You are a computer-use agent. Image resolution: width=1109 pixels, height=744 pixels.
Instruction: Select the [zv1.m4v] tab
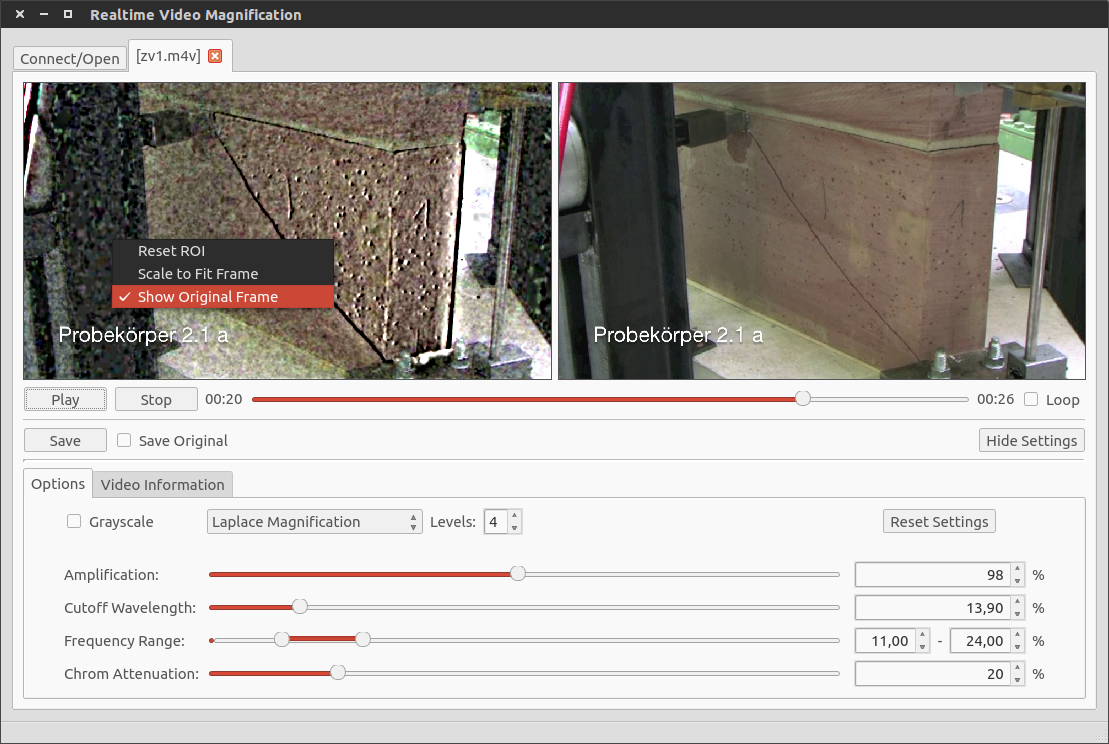tap(168, 56)
